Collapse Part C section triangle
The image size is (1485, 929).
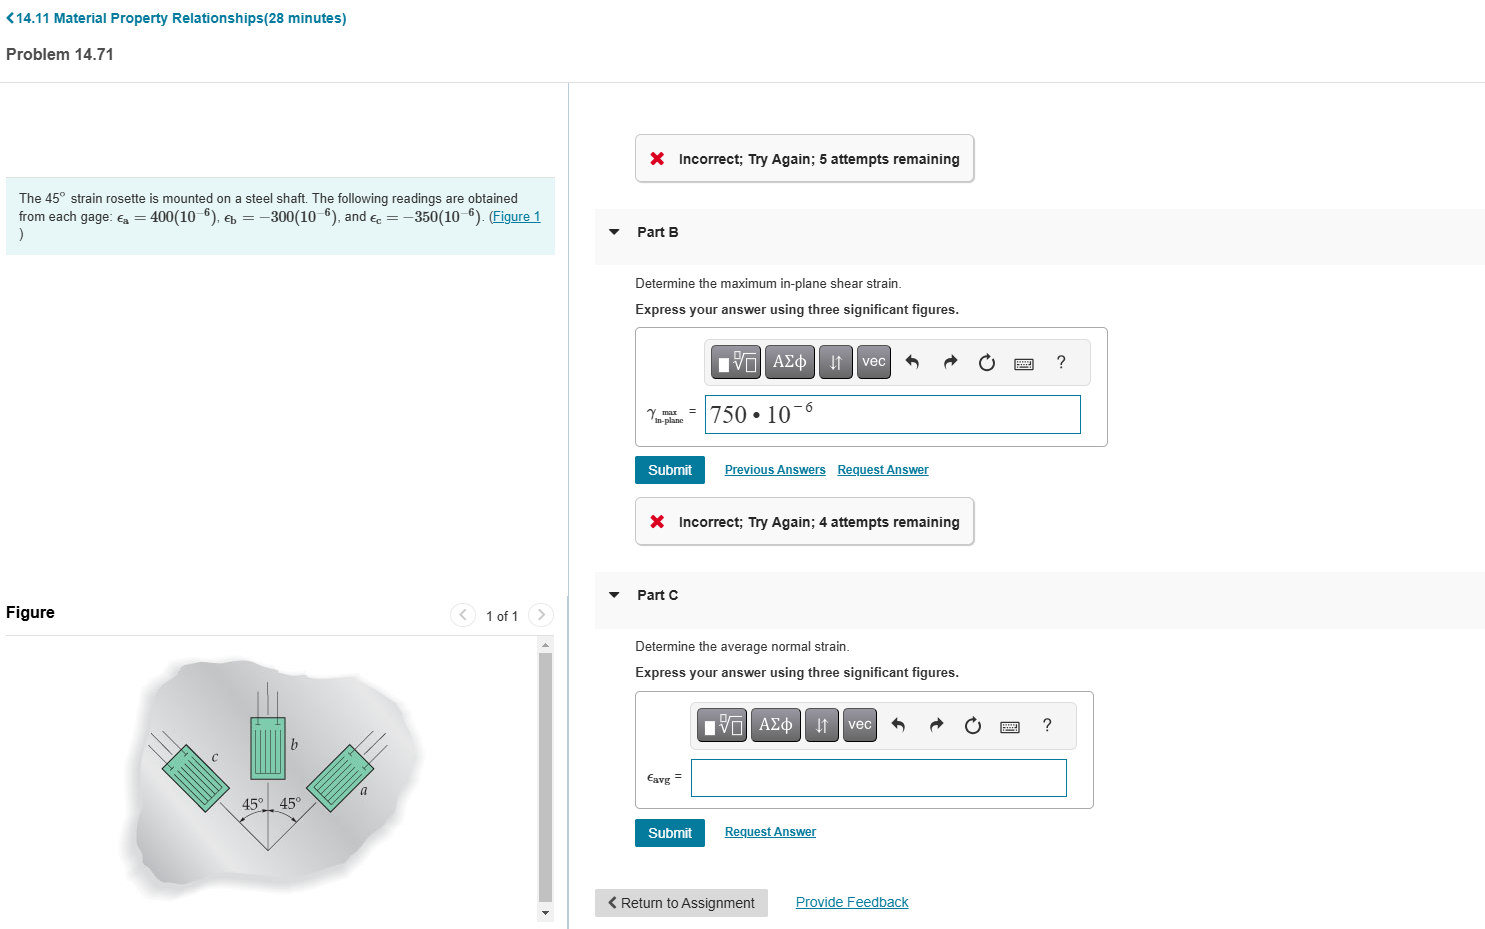pos(614,595)
